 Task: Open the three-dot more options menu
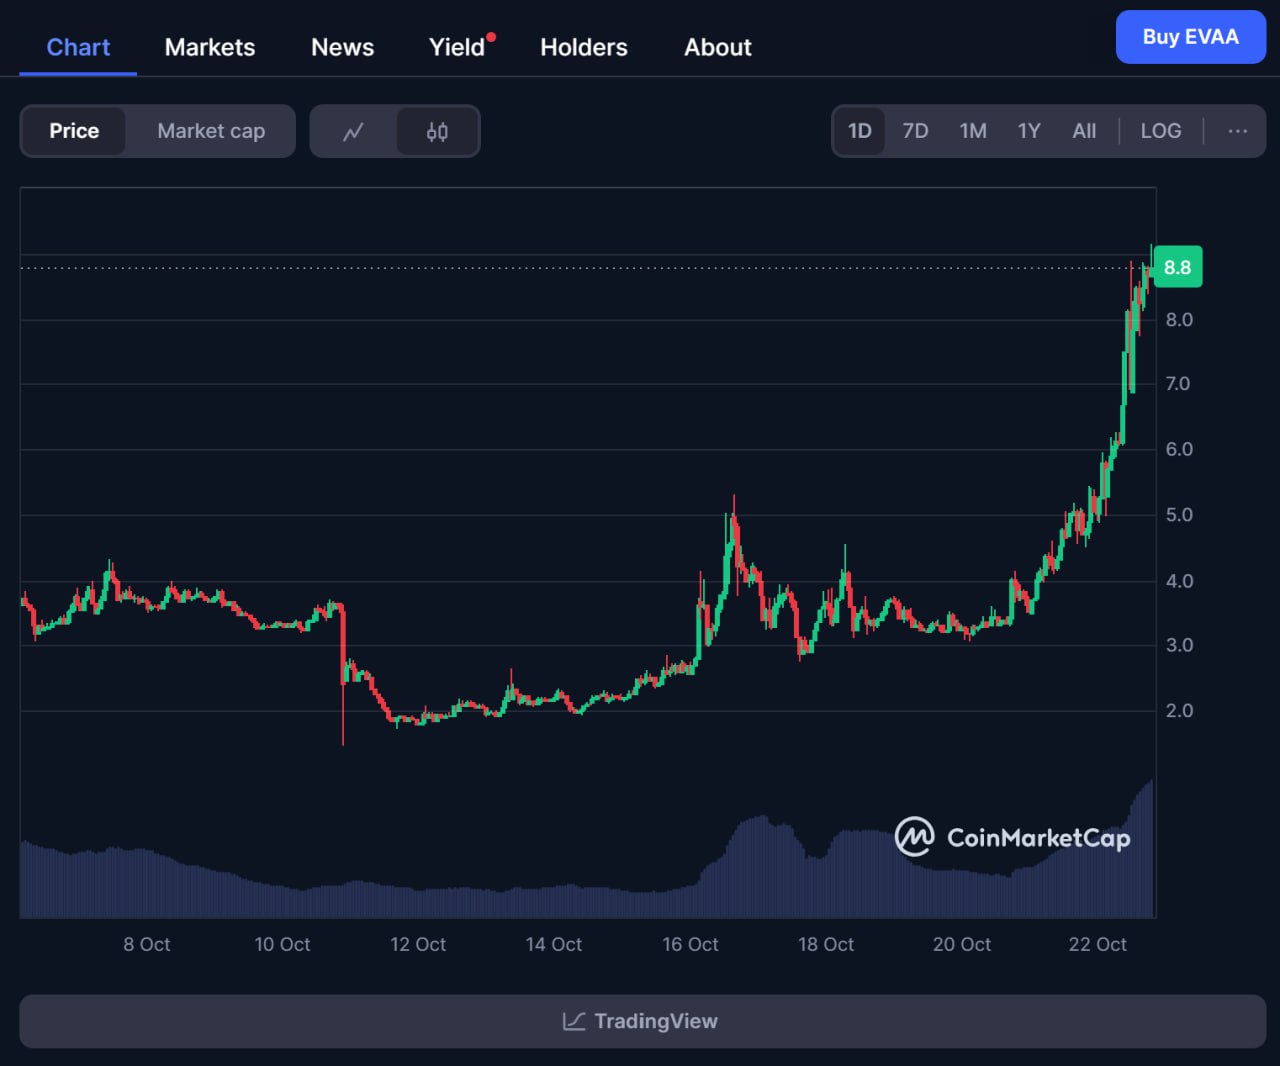coord(1237,131)
